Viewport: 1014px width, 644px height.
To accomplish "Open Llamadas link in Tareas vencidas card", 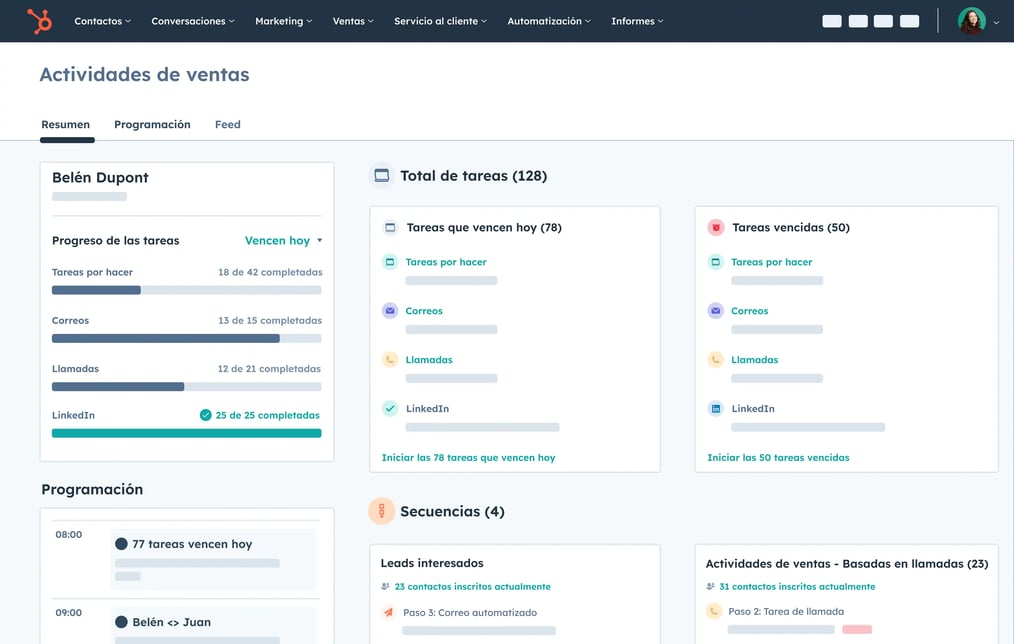I will [755, 360].
